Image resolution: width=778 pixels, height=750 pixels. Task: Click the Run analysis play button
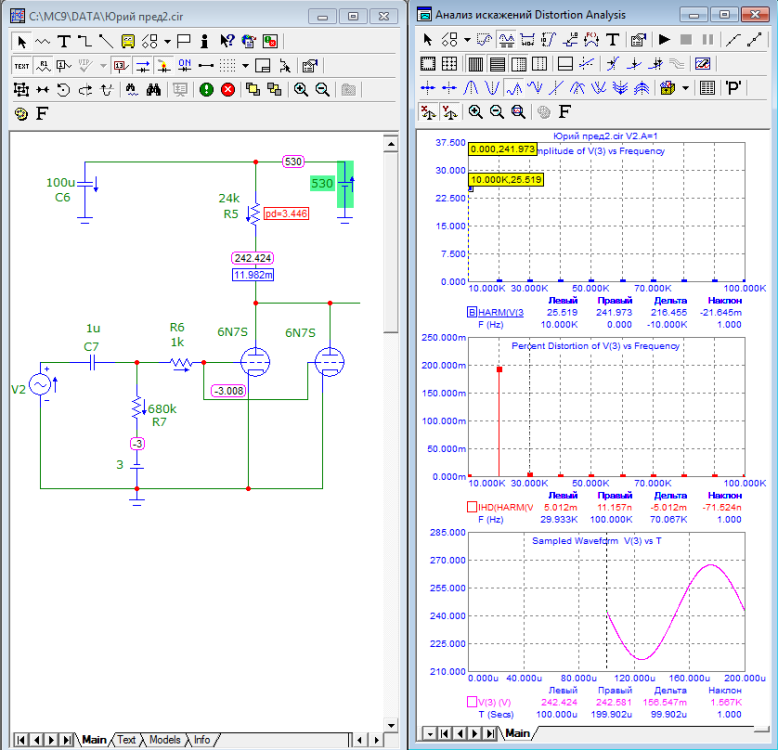pos(664,40)
